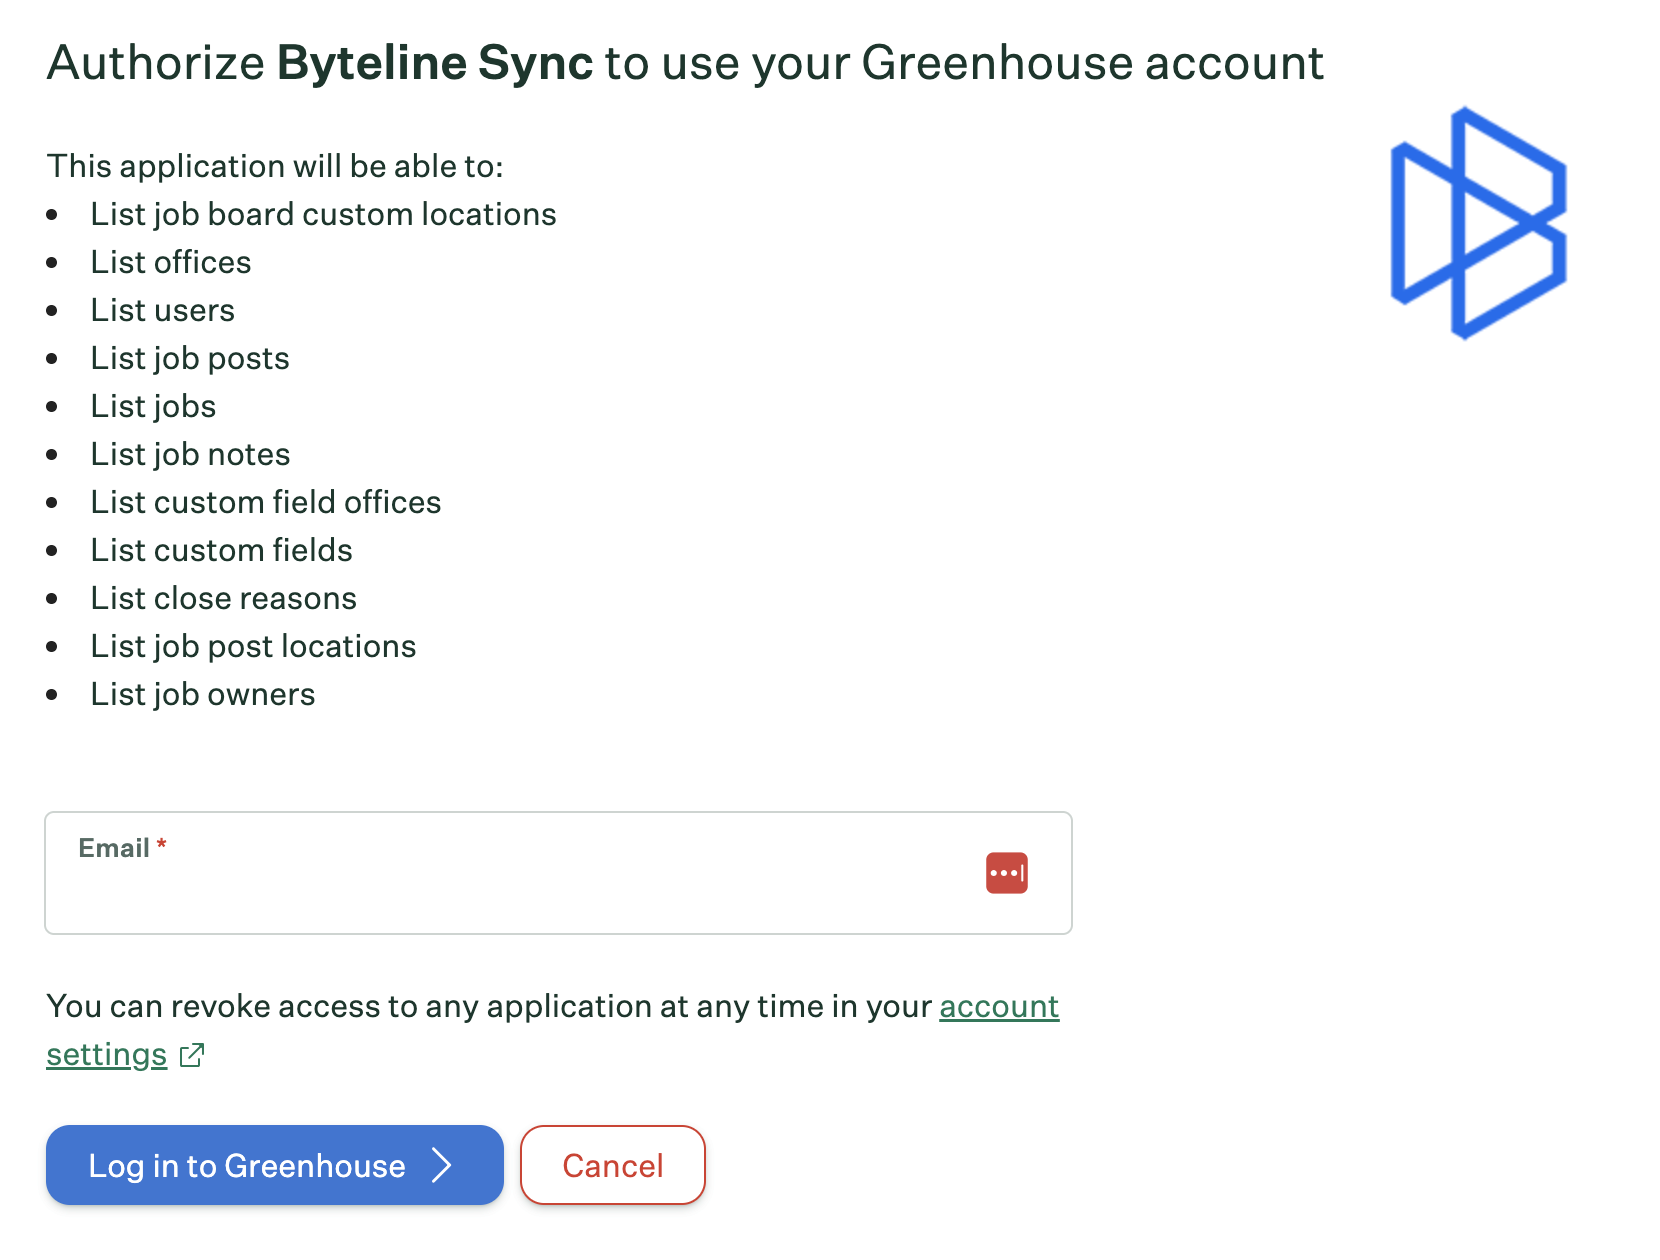The image size is (1660, 1260).
Task: Click the 'List job notes' permission
Action: 190,454
